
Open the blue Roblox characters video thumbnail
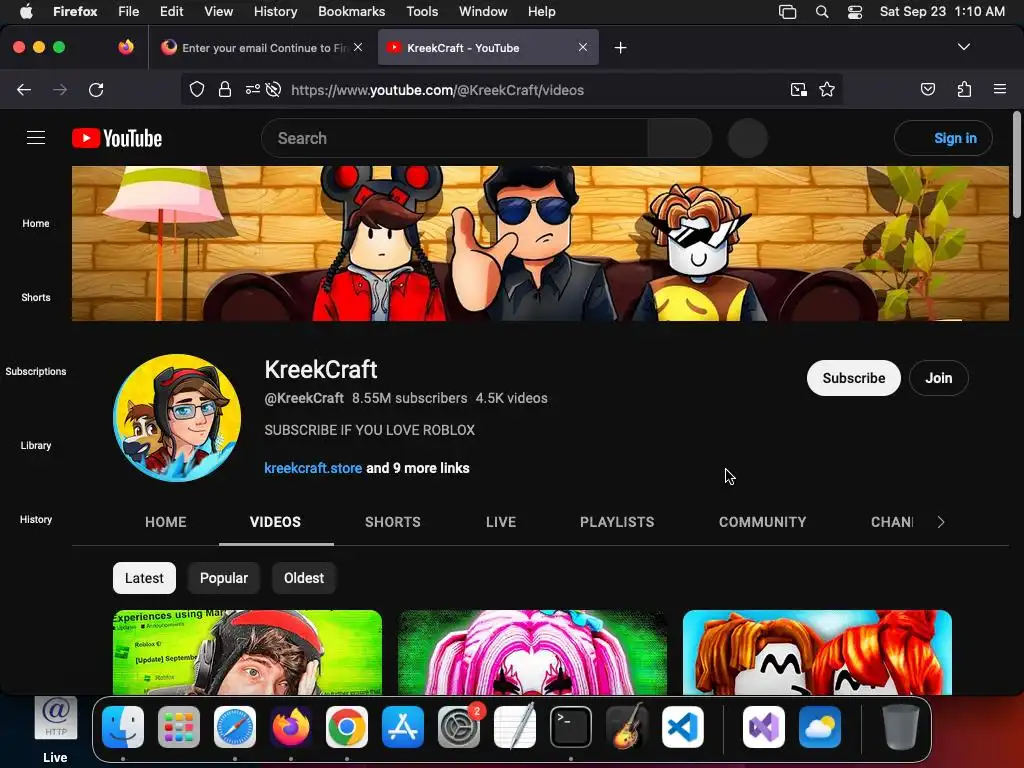pos(817,652)
